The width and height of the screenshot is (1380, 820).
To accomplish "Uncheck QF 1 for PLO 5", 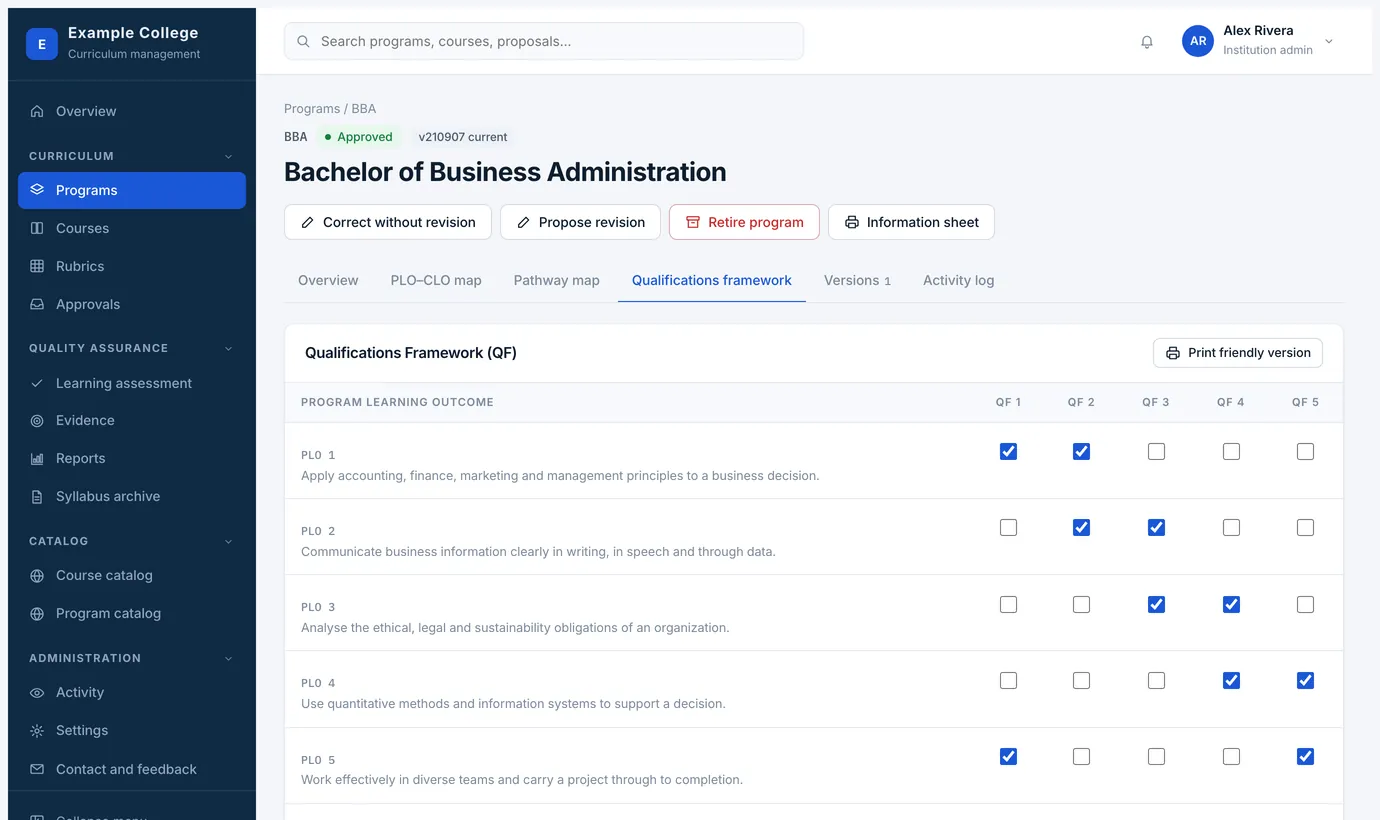I will 1008,756.
